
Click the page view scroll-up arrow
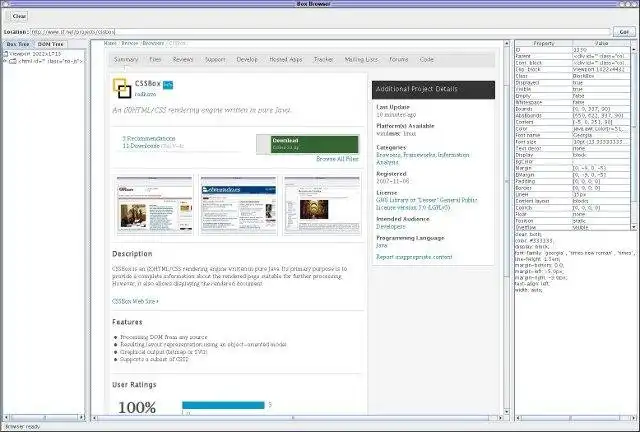click(507, 43)
